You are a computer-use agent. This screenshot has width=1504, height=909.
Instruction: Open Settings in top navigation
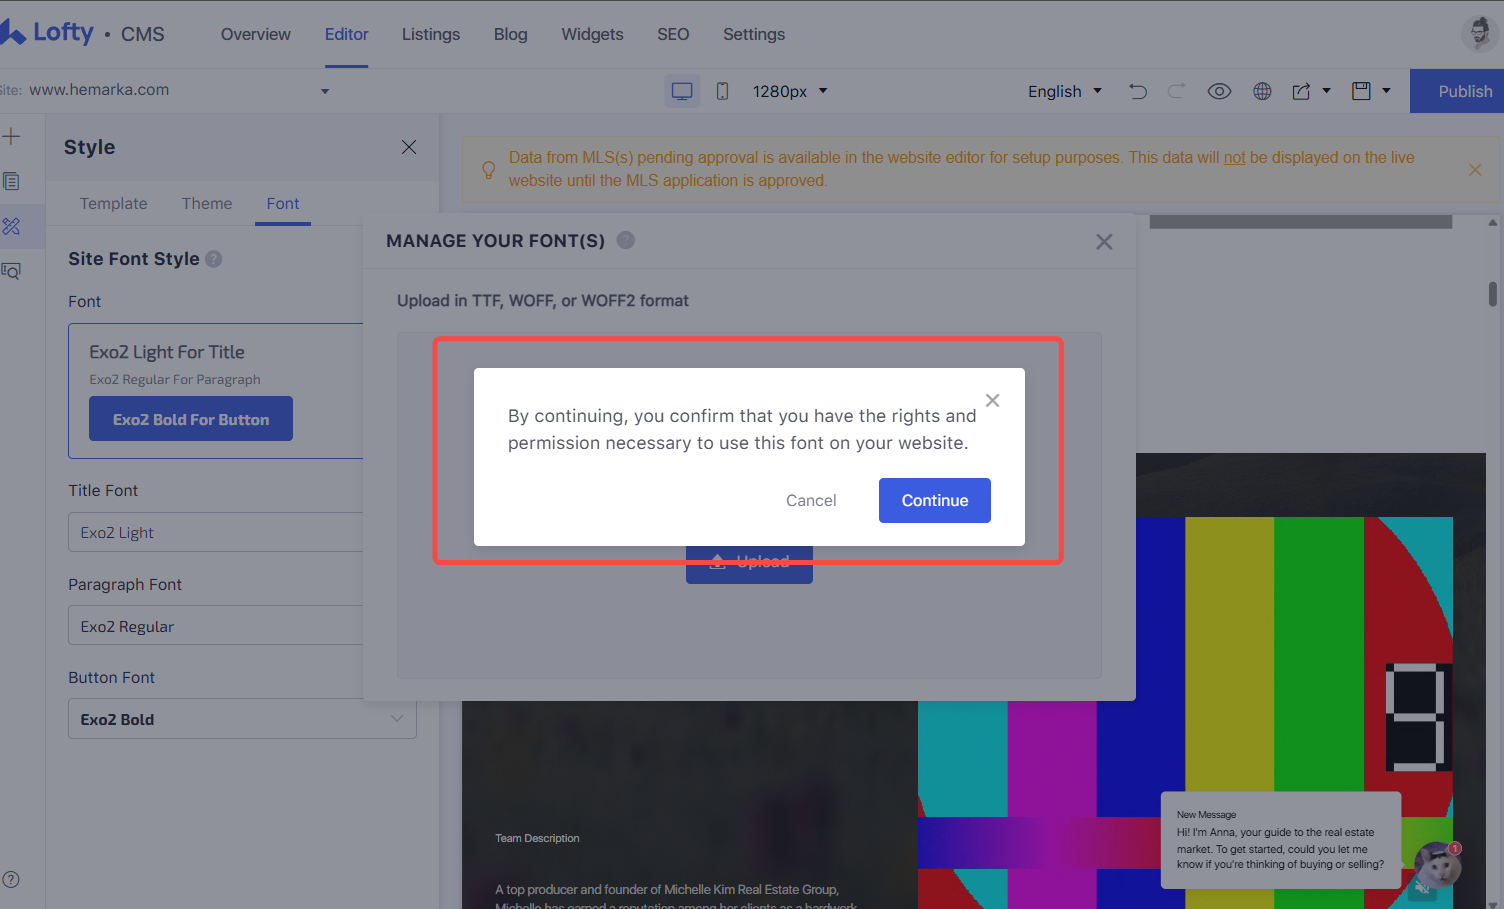754,34
